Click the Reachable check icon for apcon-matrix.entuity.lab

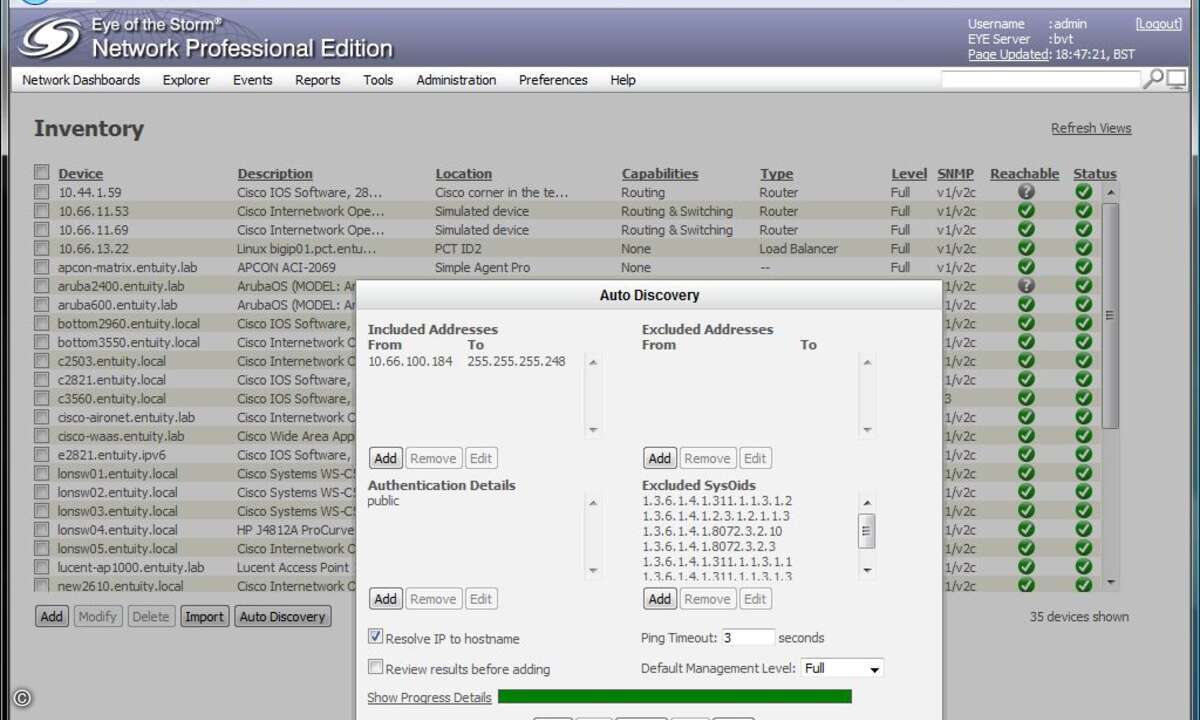pyautogui.click(x=1026, y=267)
